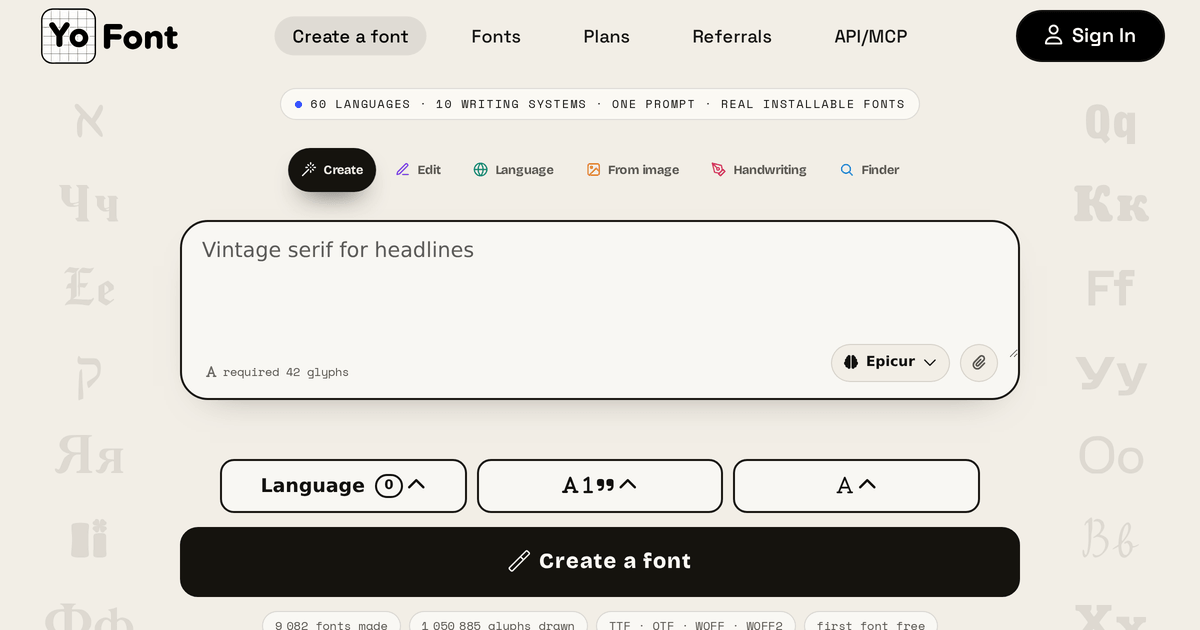The width and height of the screenshot is (1200, 630).
Task: Click the Language count badge 0
Action: [x=389, y=486]
